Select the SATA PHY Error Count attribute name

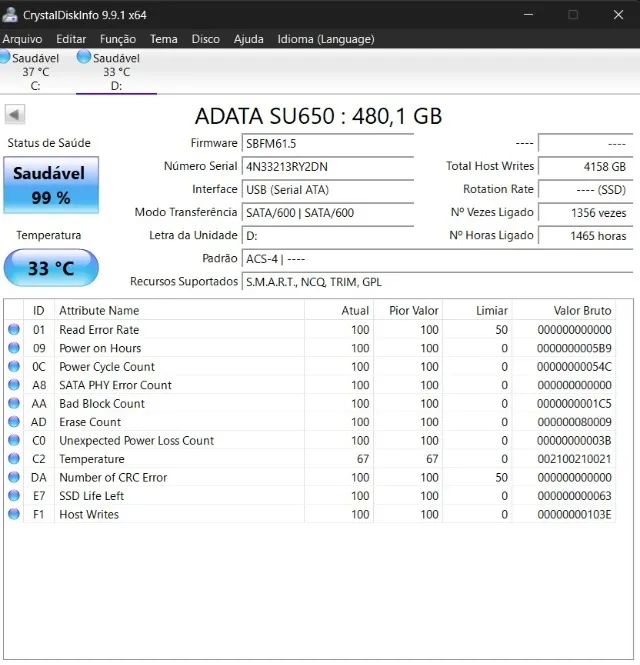click(115, 385)
